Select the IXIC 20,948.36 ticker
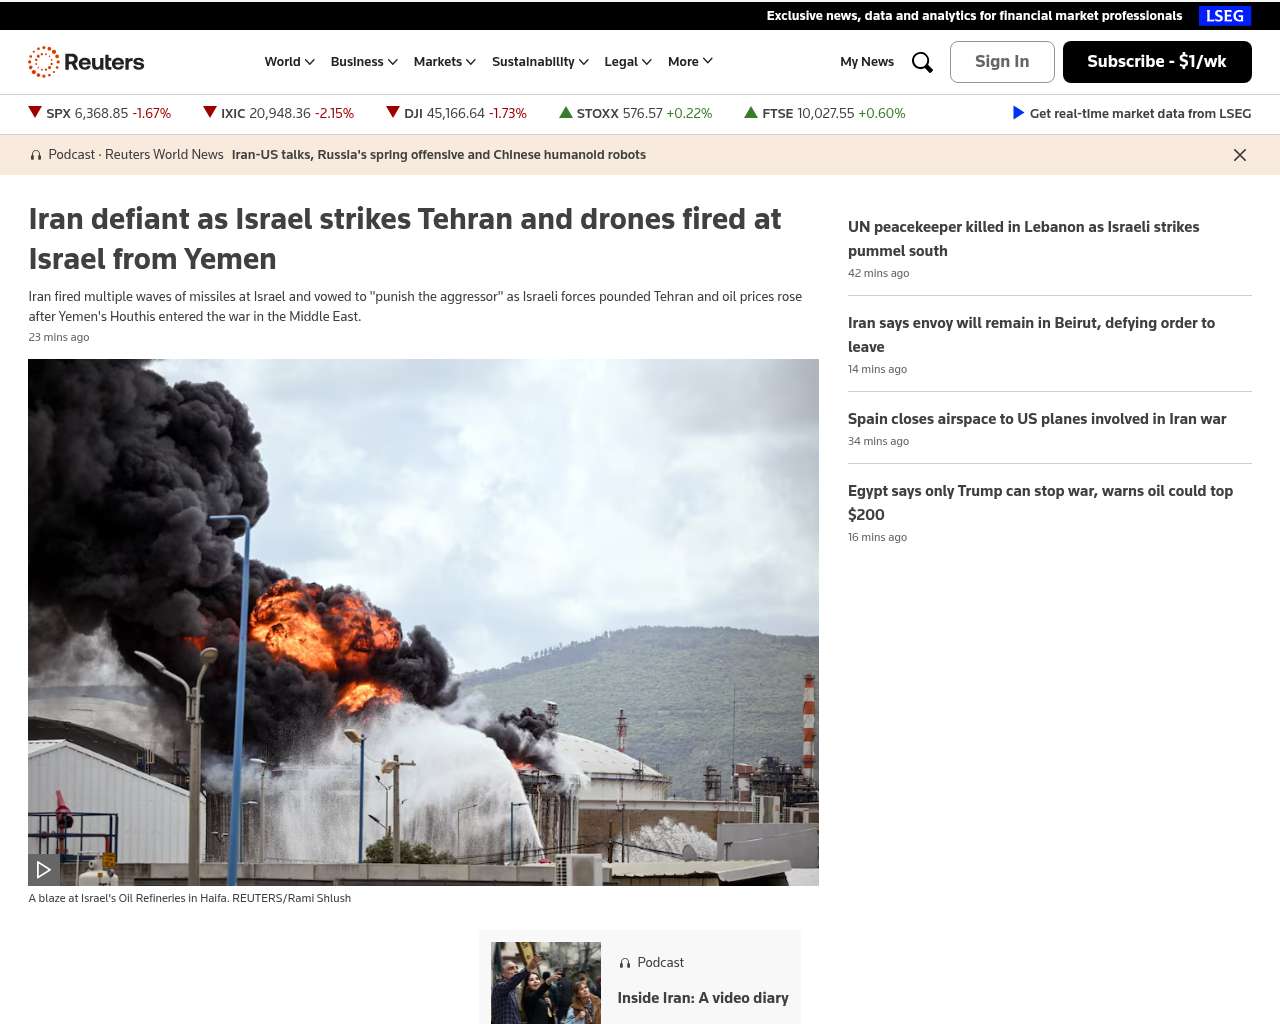 (x=279, y=114)
